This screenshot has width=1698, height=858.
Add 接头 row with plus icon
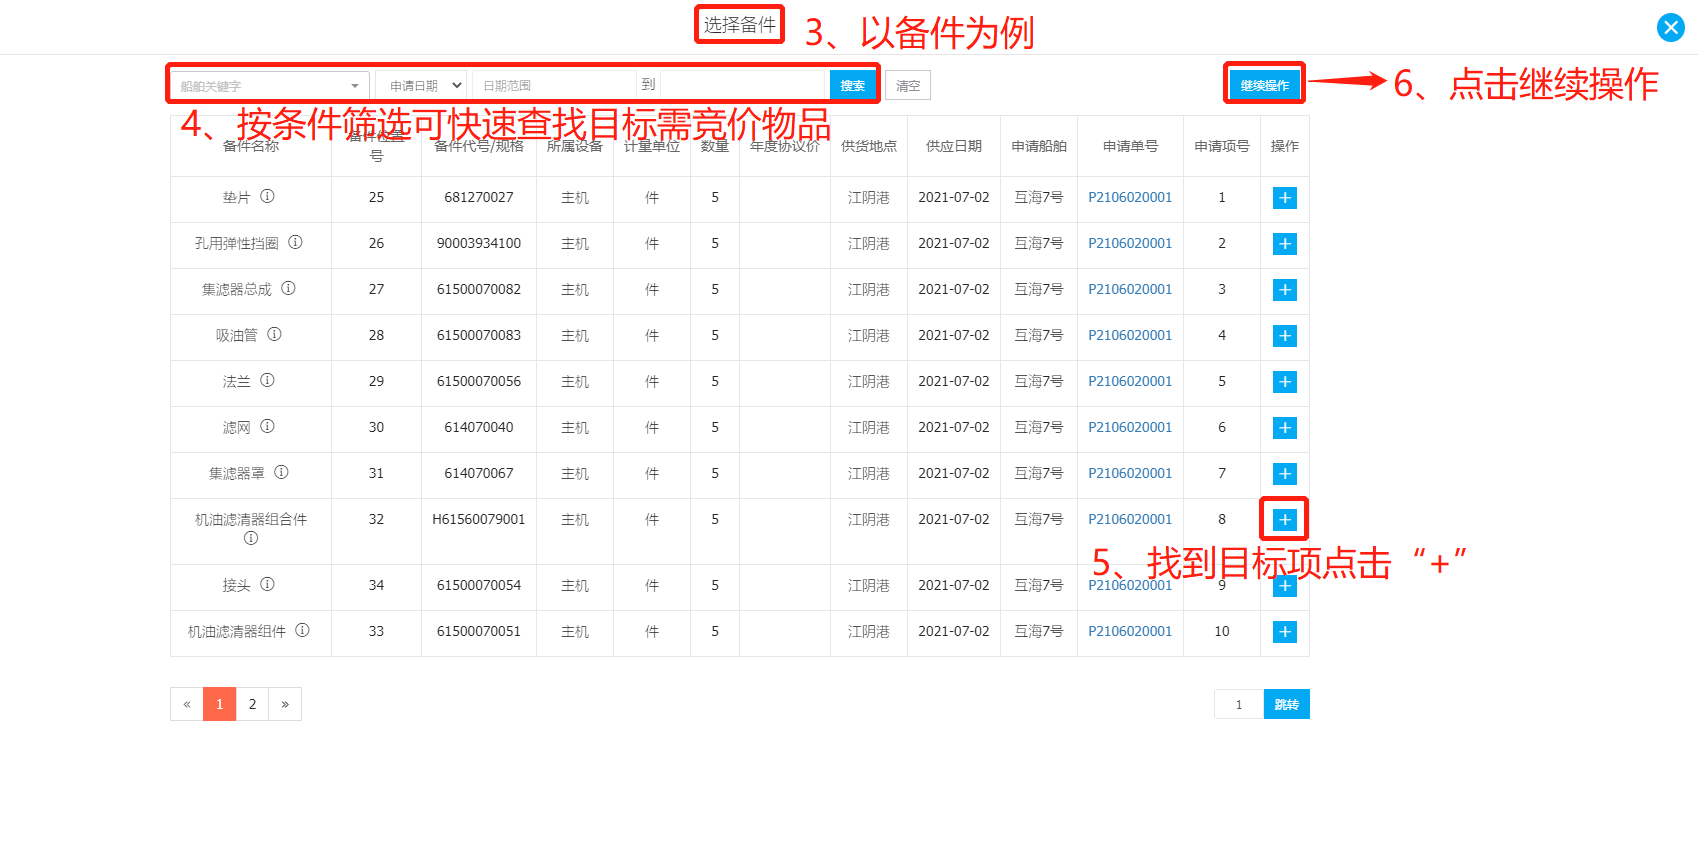pos(1285,586)
